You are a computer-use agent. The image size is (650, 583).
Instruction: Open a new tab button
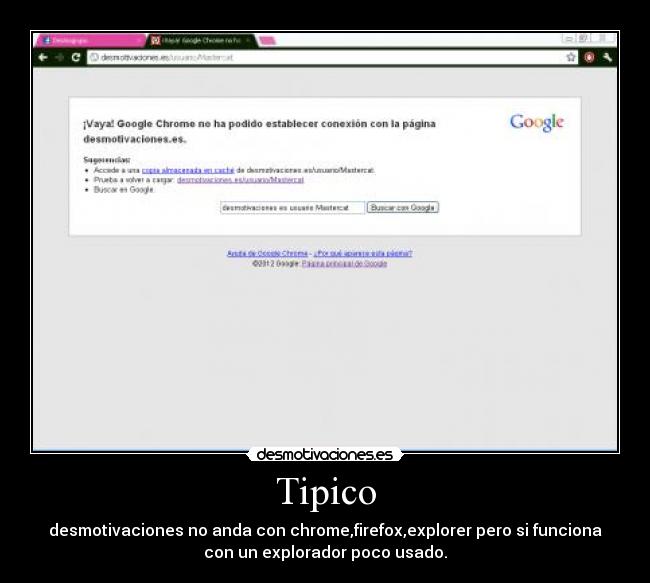pos(267,41)
